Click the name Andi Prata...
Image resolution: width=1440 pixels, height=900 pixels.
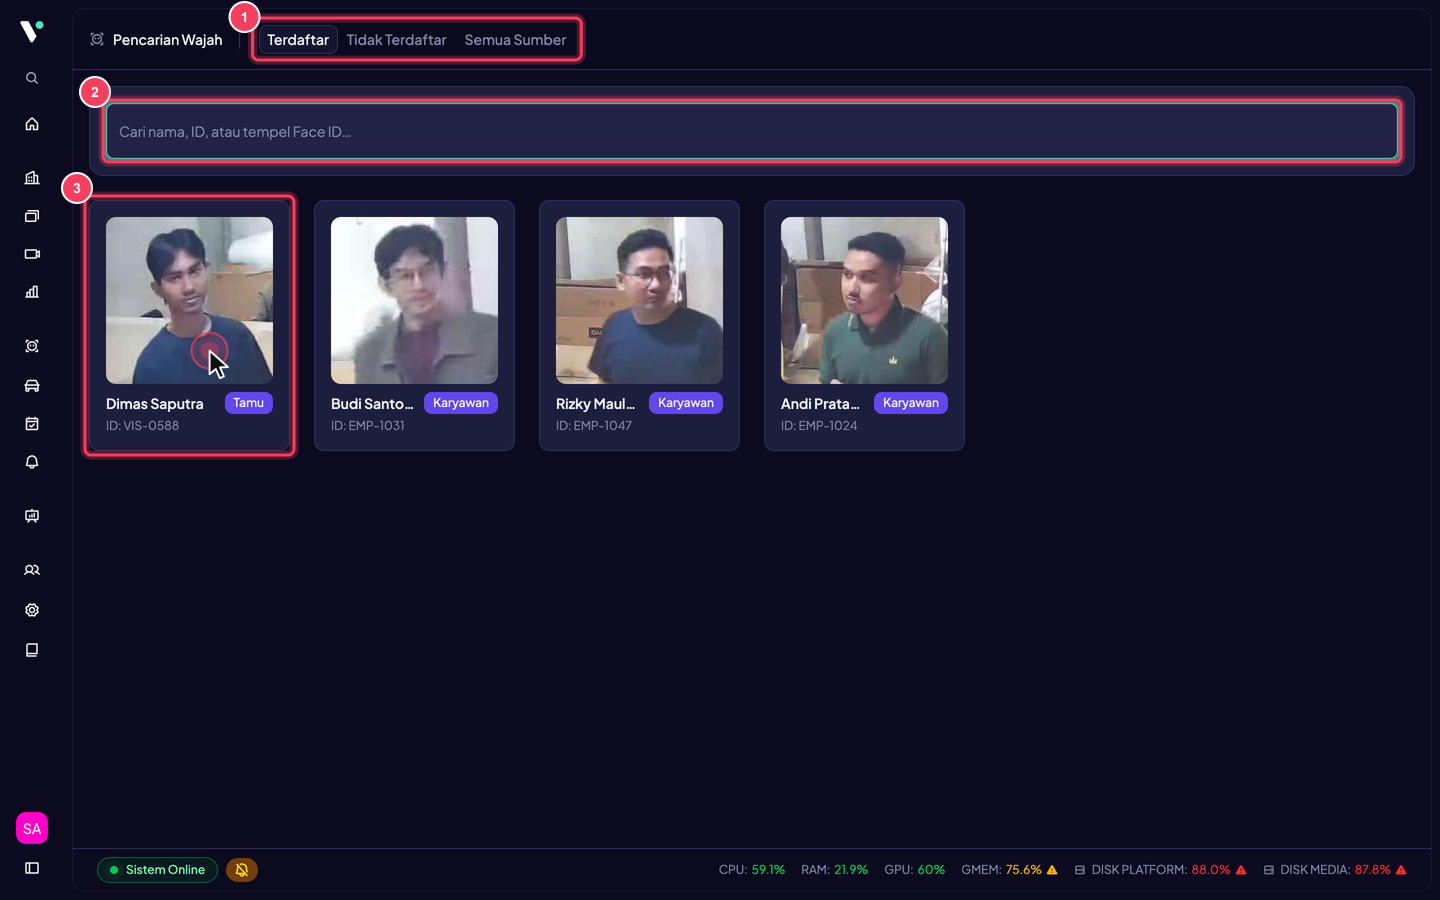click(x=820, y=404)
